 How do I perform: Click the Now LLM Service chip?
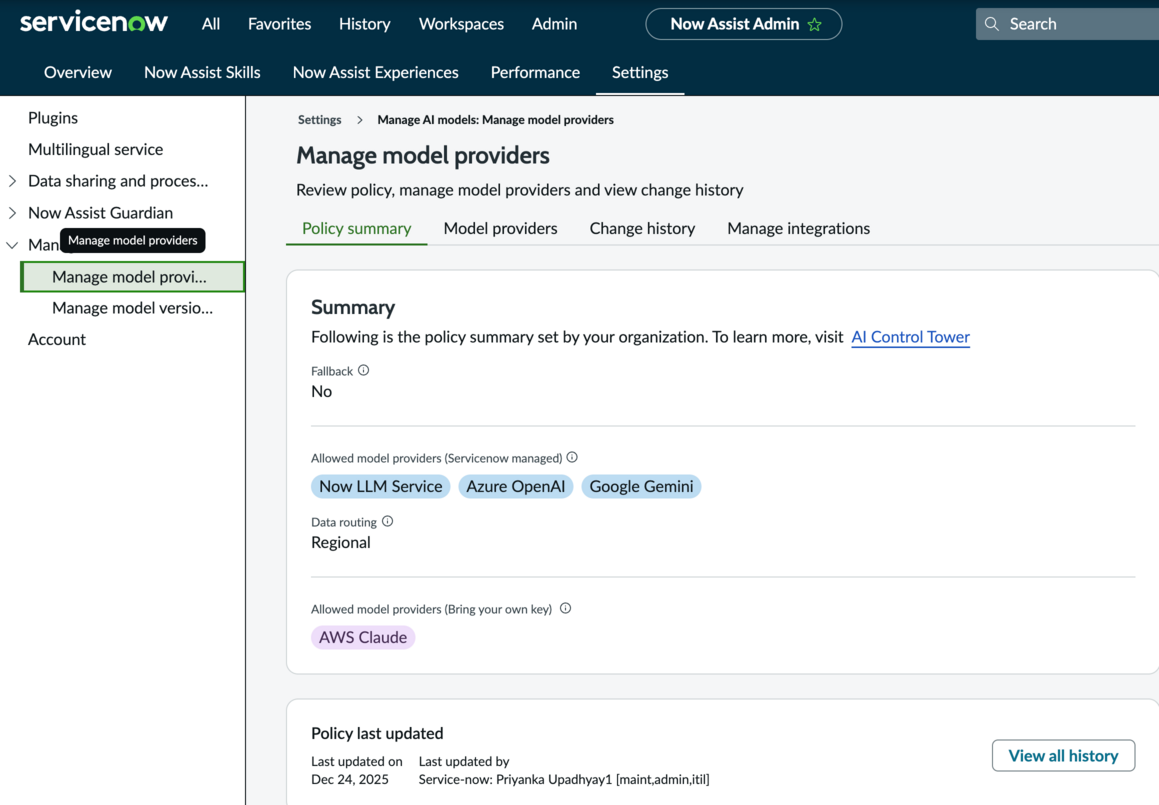(x=381, y=486)
